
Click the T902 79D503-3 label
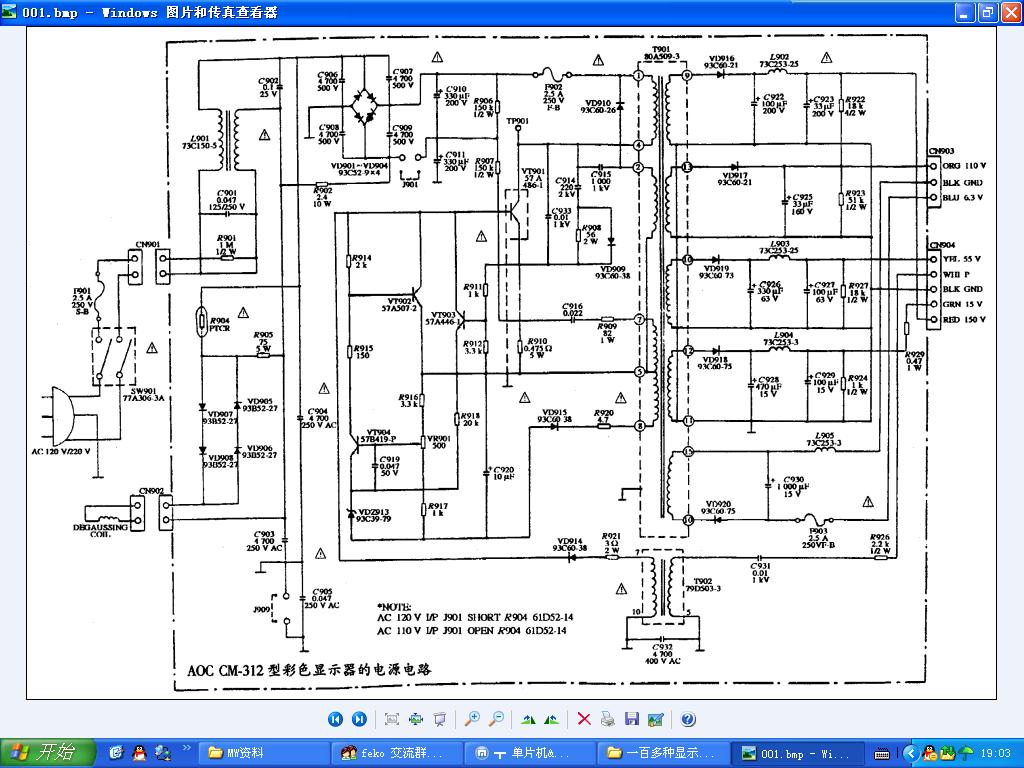[703, 584]
